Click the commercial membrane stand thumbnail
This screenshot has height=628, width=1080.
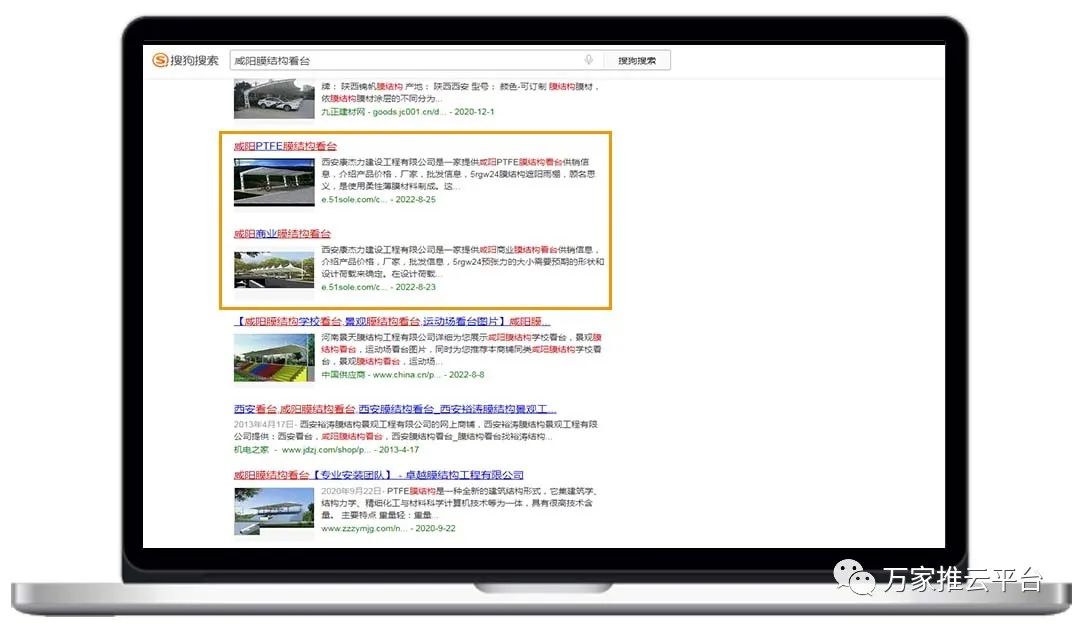pos(274,268)
